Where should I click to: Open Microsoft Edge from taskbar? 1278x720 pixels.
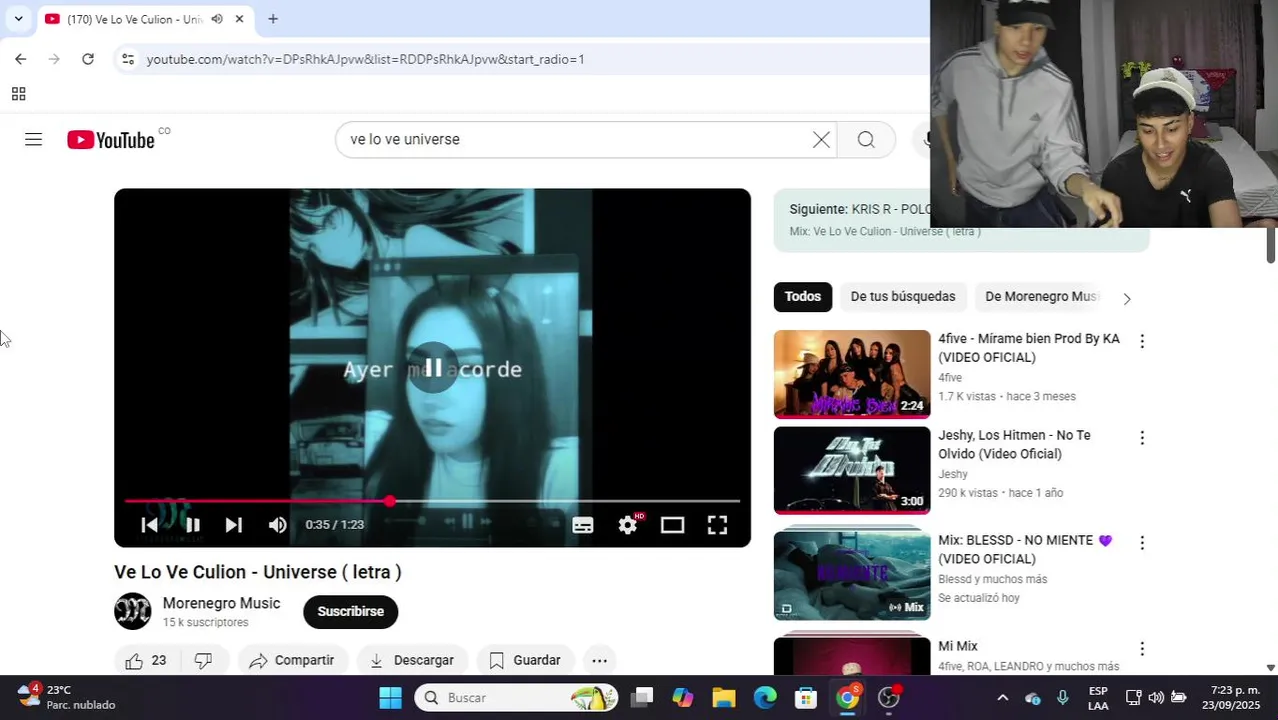(x=765, y=697)
